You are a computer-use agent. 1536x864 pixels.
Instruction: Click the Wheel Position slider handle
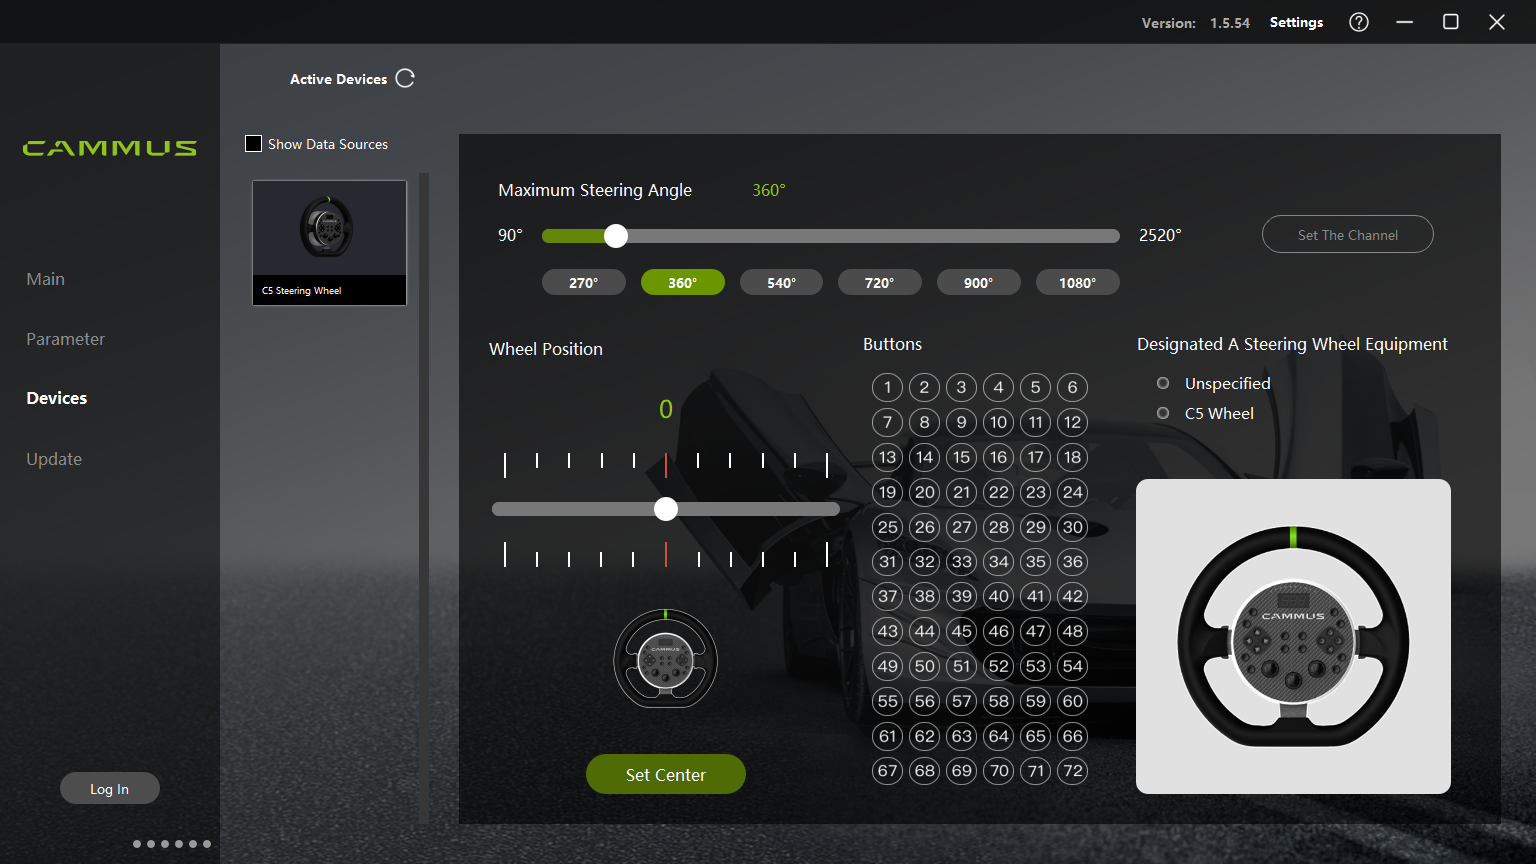click(666, 509)
